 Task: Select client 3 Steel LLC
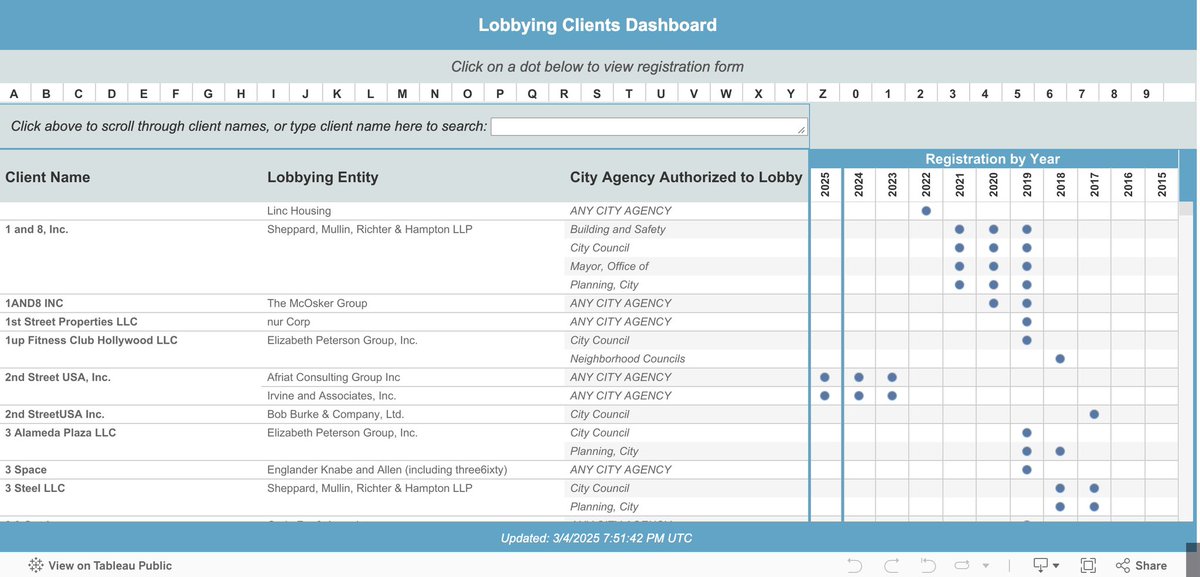(35, 488)
